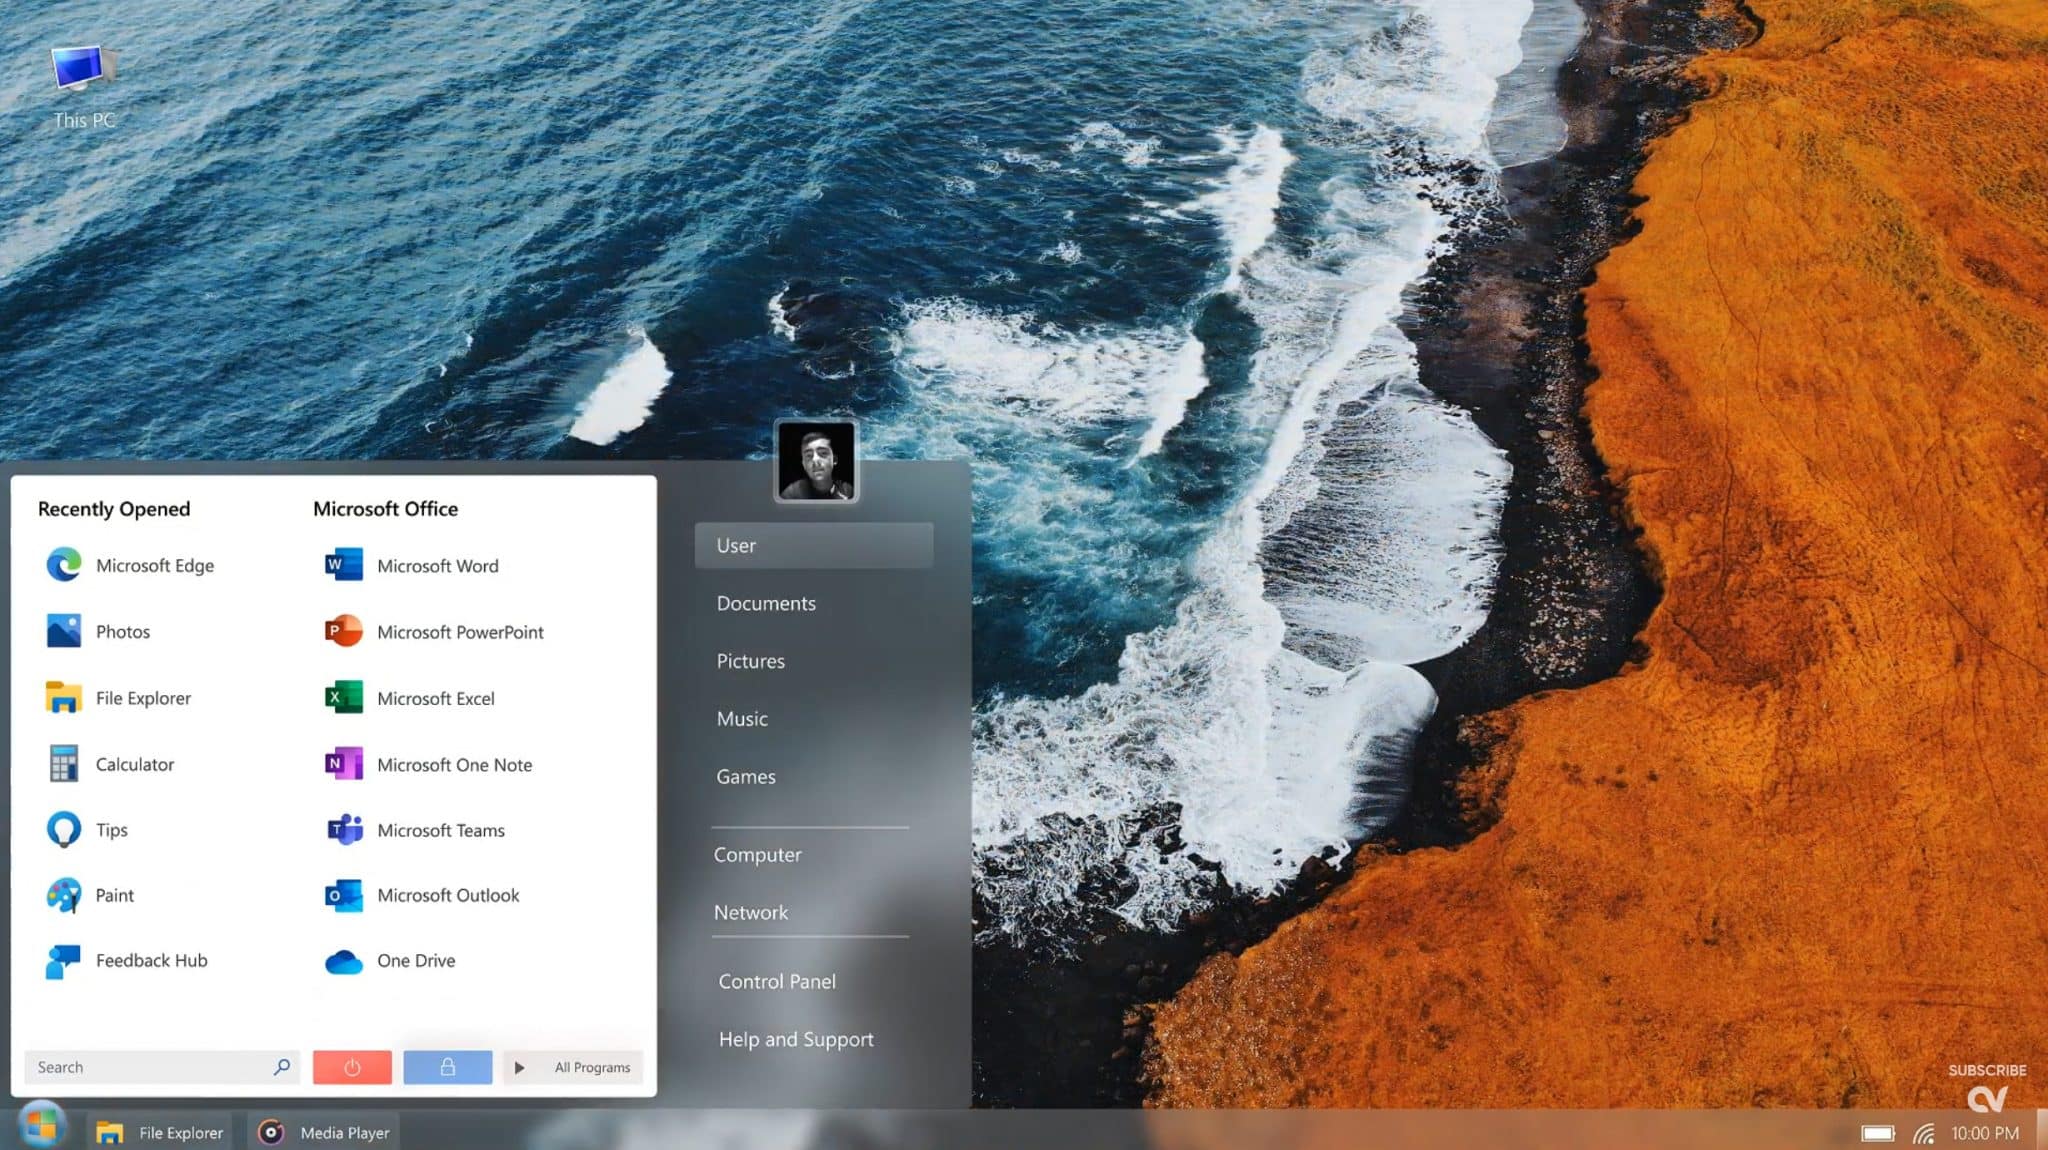
Task: Open Help and Support
Action: (795, 1039)
